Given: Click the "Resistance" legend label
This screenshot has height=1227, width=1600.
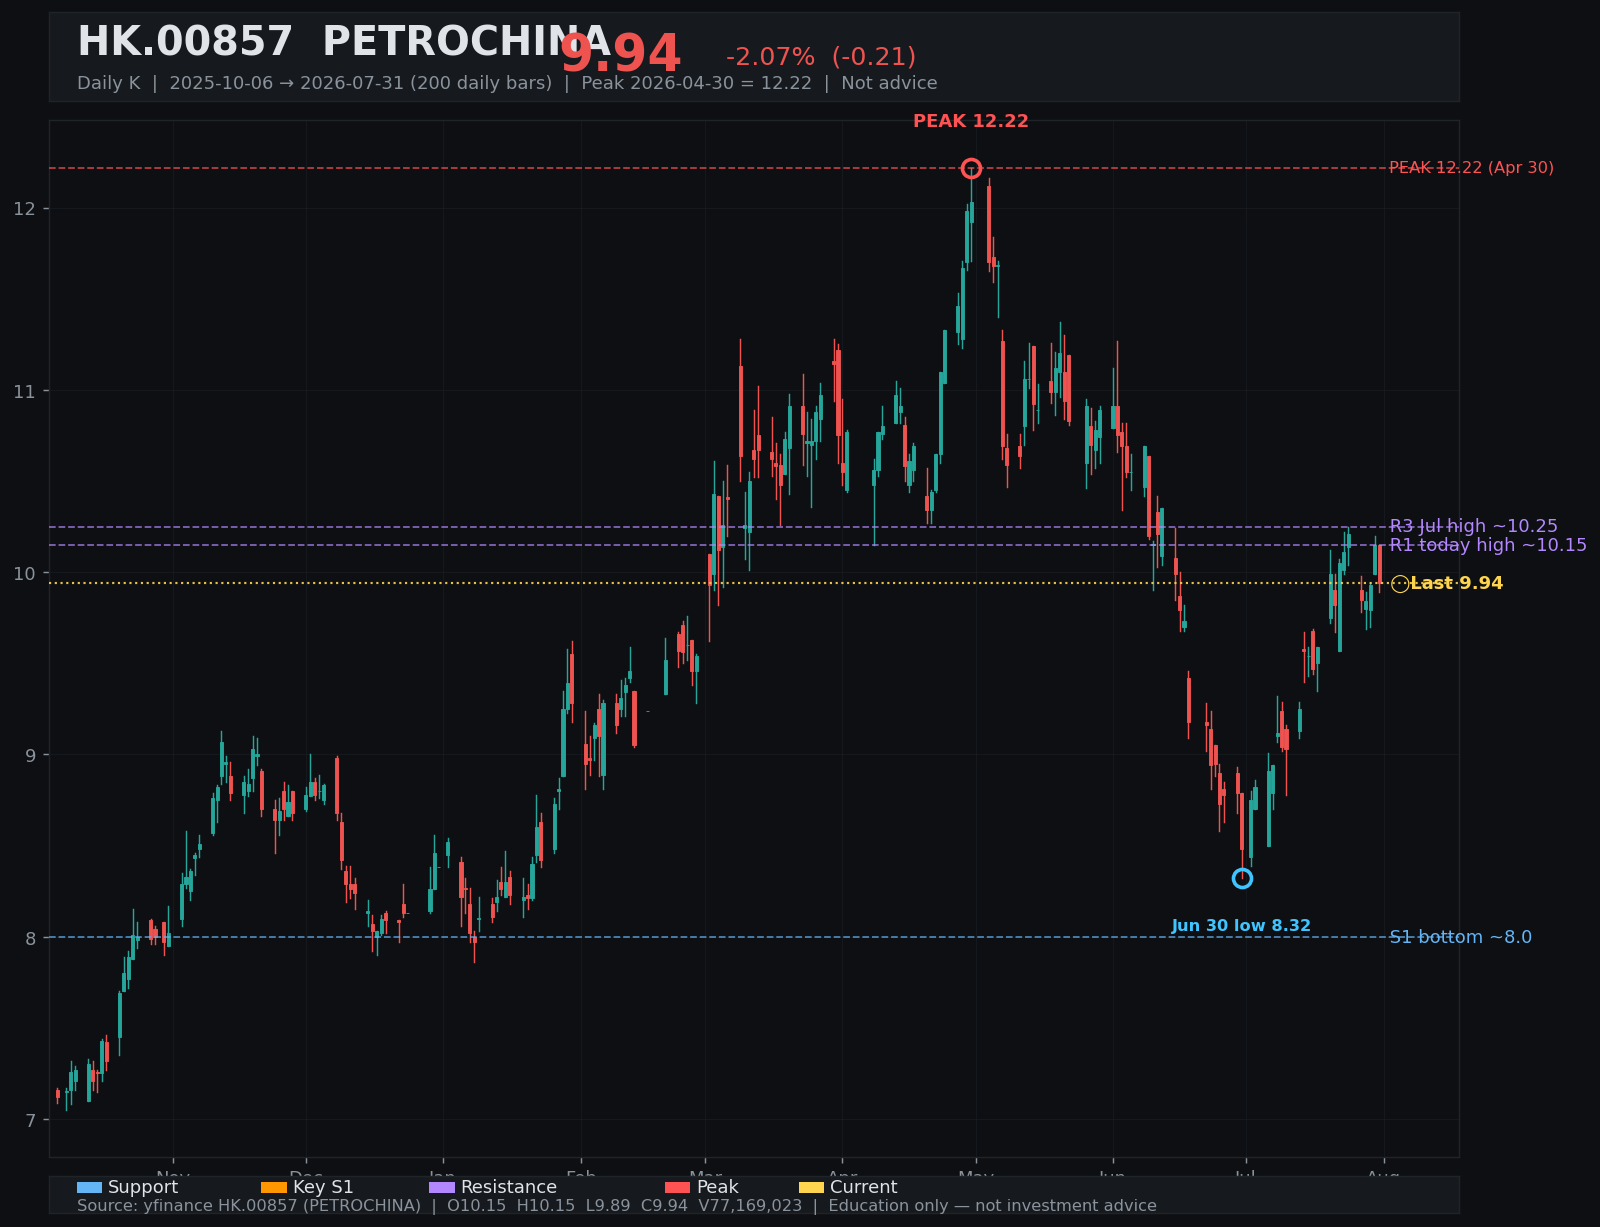Looking at the screenshot, I should (509, 1187).
